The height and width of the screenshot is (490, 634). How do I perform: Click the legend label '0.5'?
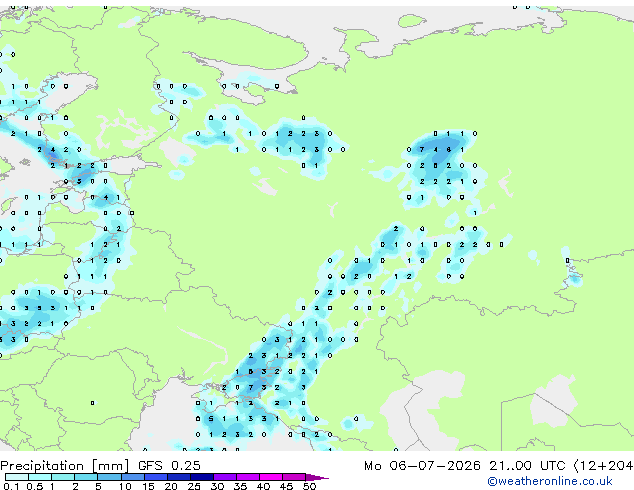(35, 486)
